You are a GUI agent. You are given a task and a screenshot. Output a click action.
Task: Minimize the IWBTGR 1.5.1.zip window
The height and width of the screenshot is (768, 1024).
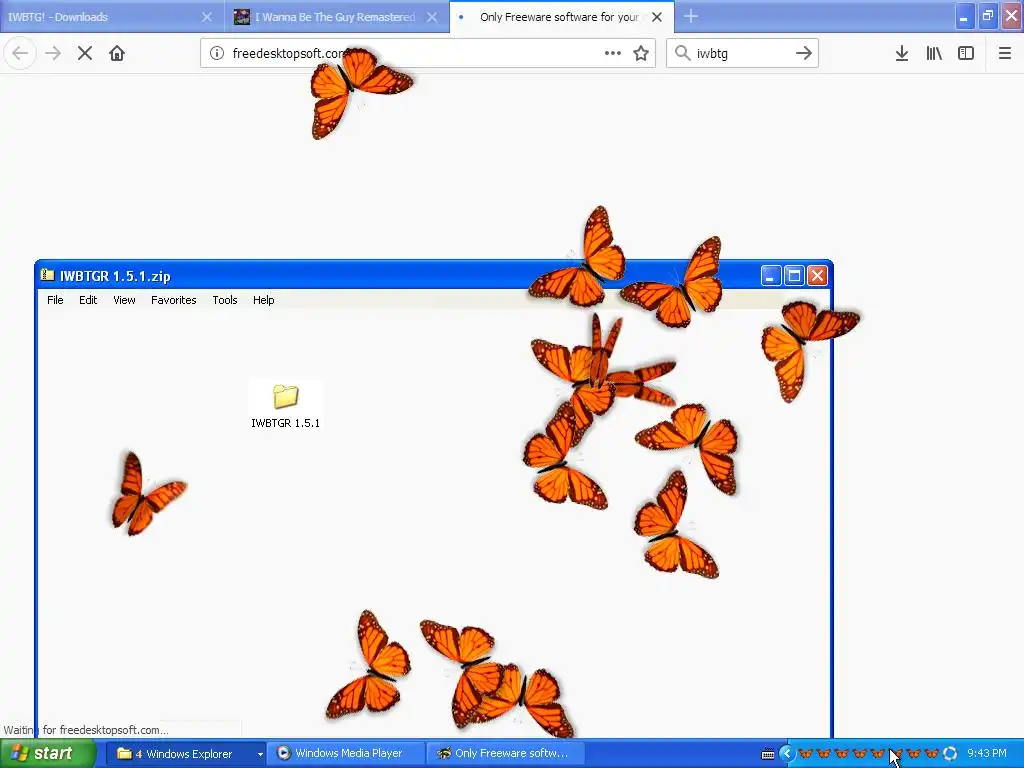coord(771,276)
